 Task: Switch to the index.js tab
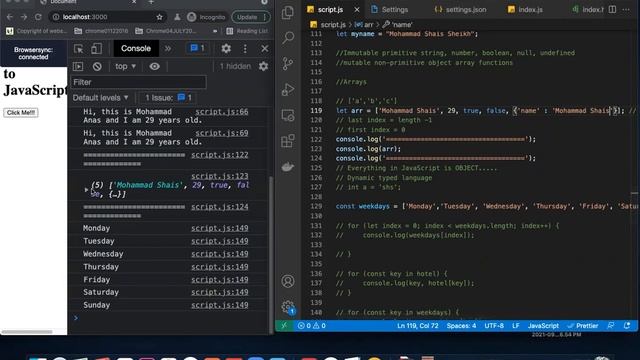525,9
